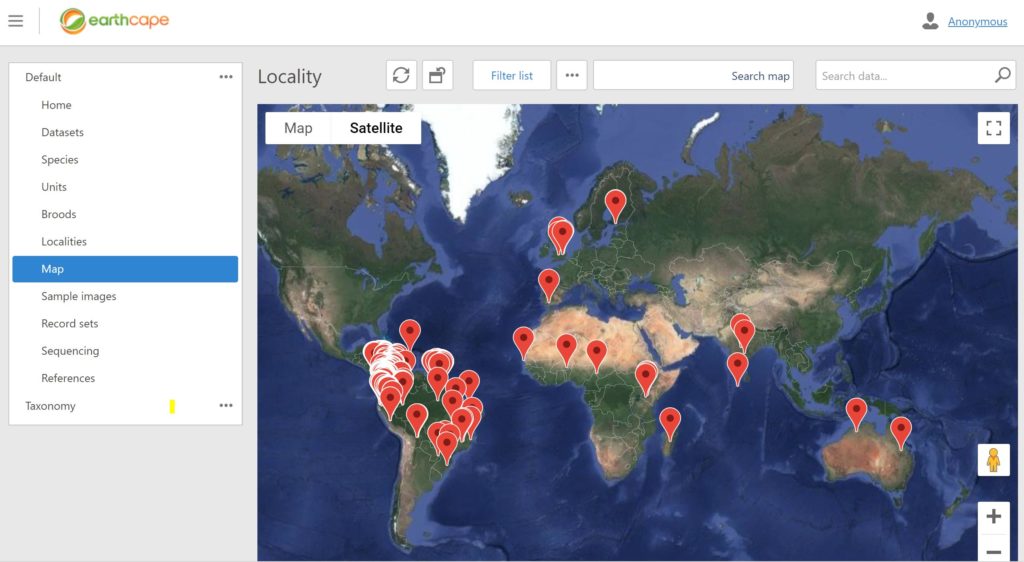Switch map to Satellite view
The width and height of the screenshot is (1024, 562).
376,128
